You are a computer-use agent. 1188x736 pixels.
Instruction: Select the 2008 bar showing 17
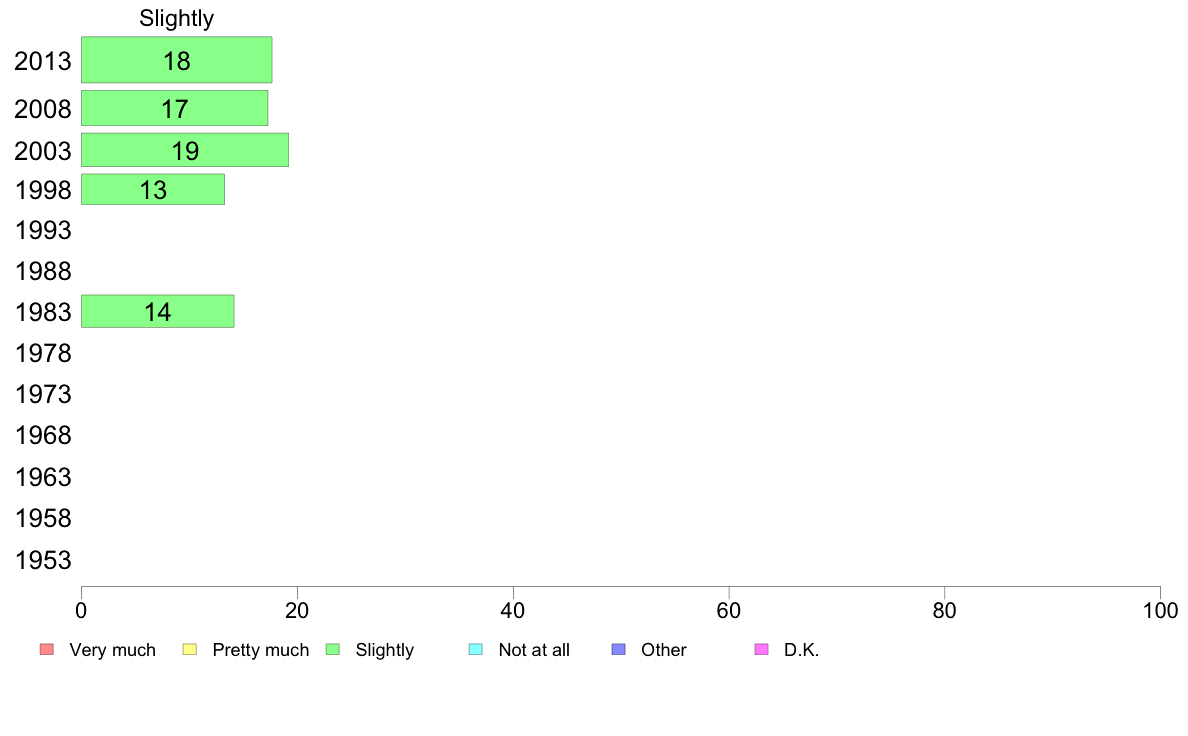[174, 108]
